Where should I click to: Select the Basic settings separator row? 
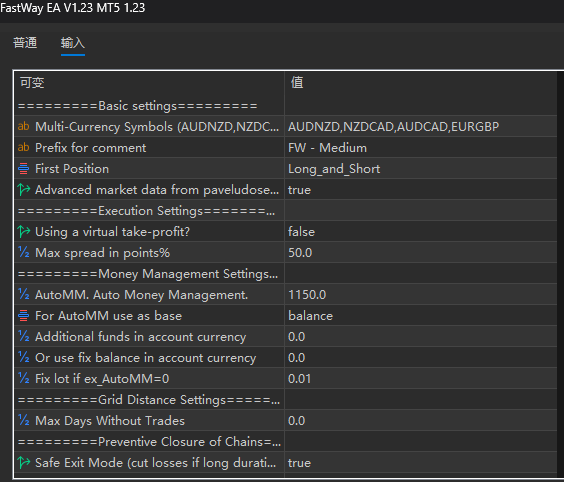point(286,106)
